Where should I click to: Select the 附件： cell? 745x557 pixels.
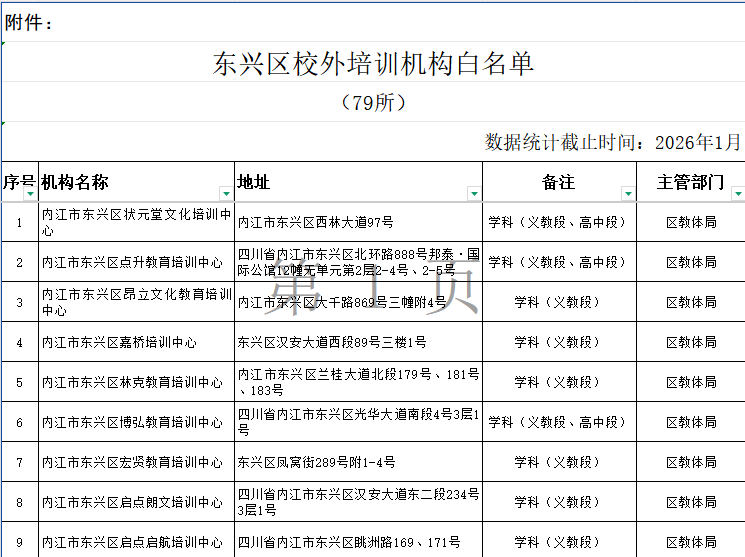point(373,22)
